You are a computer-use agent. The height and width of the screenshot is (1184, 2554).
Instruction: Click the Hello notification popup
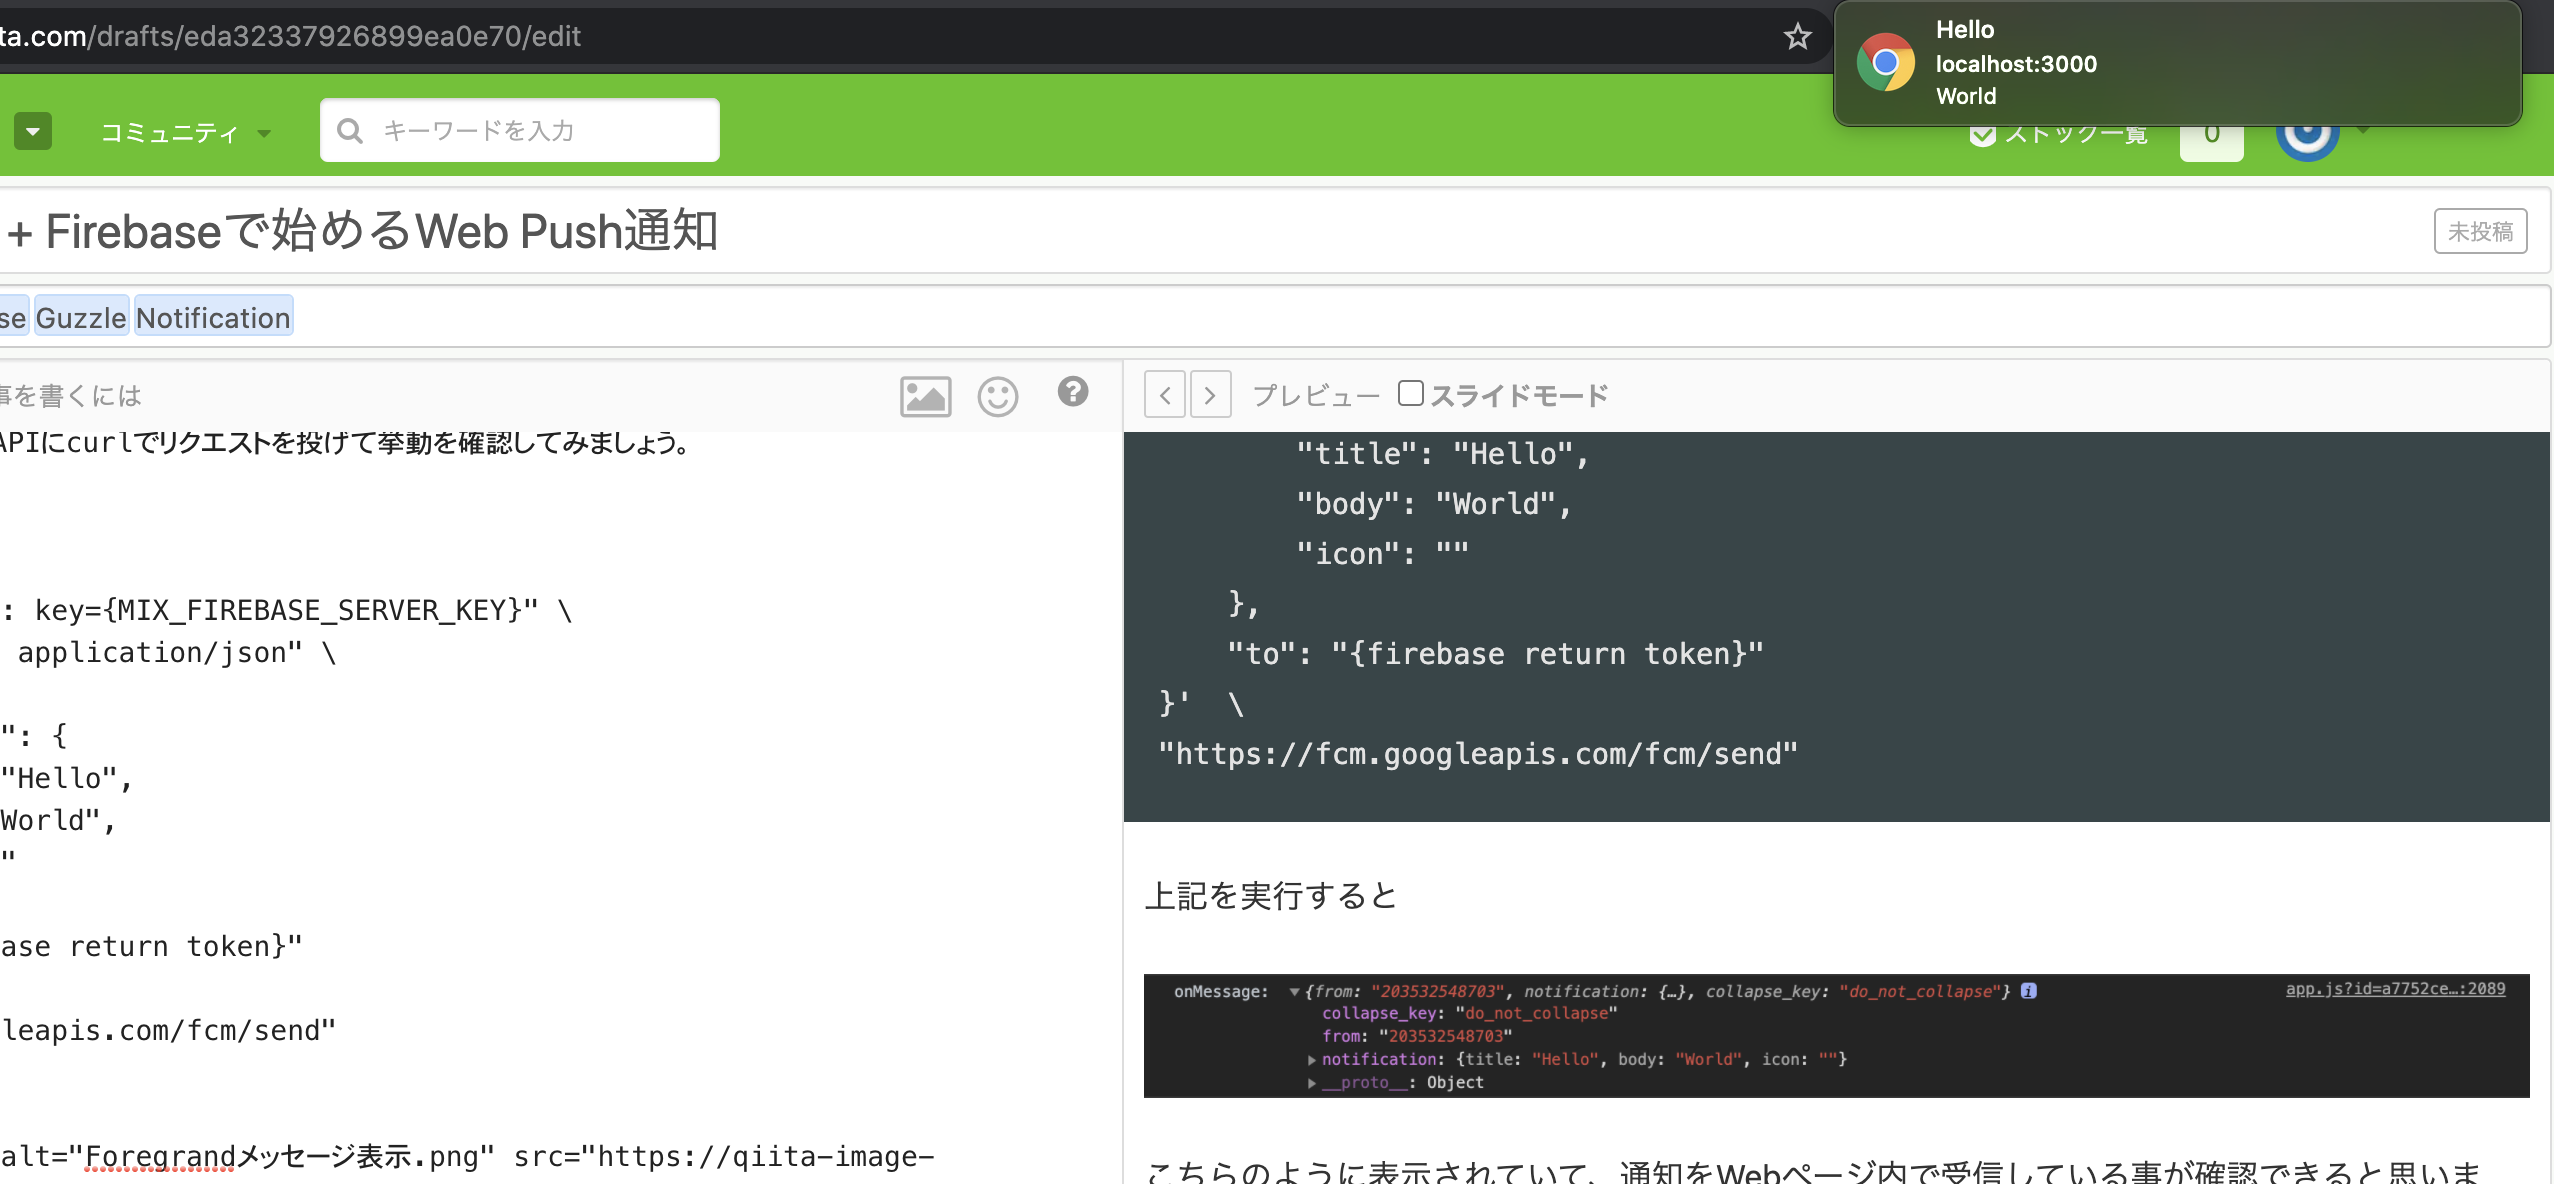pos(2177,63)
